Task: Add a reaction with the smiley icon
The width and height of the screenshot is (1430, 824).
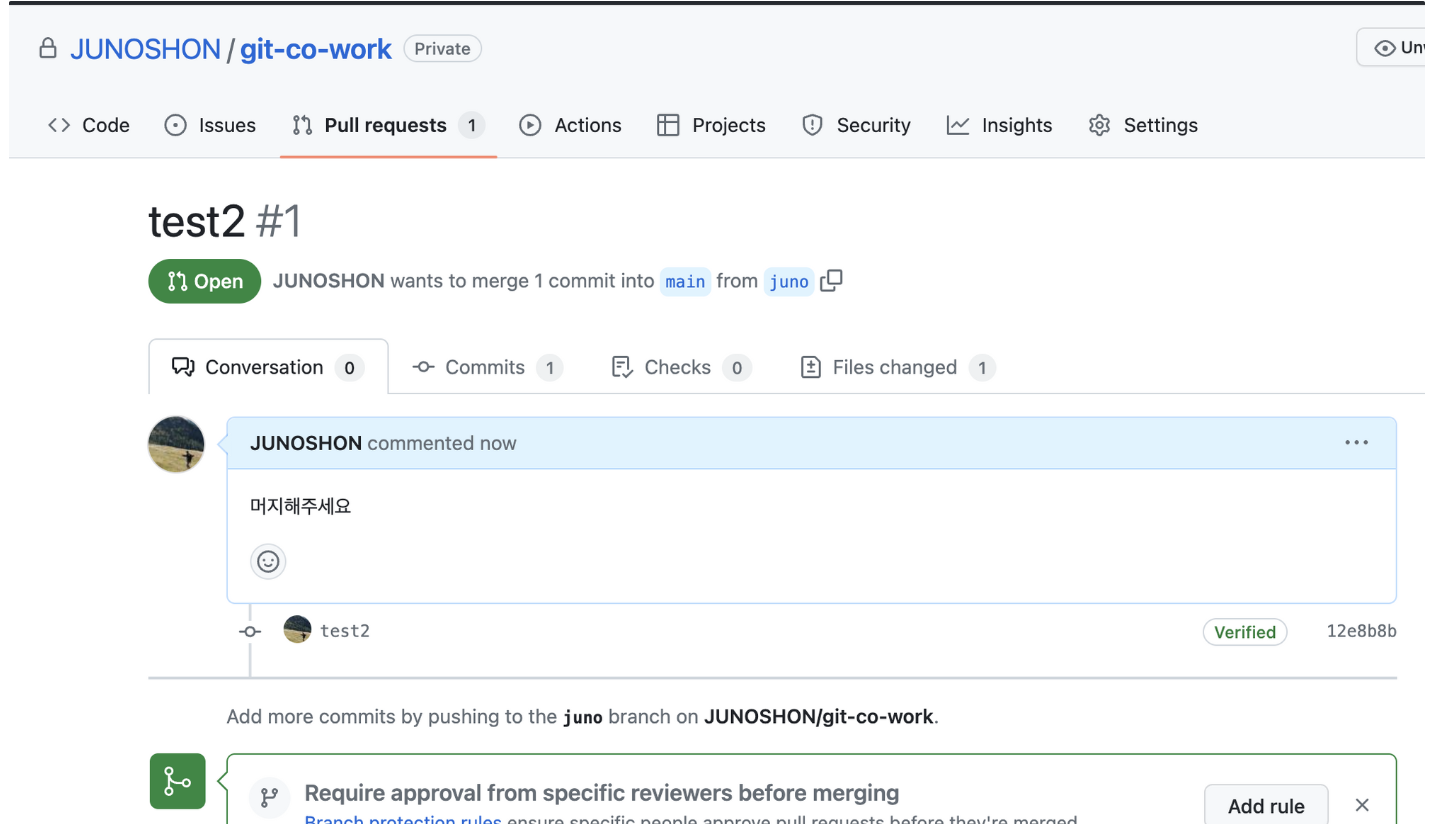Action: click(x=268, y=562)
